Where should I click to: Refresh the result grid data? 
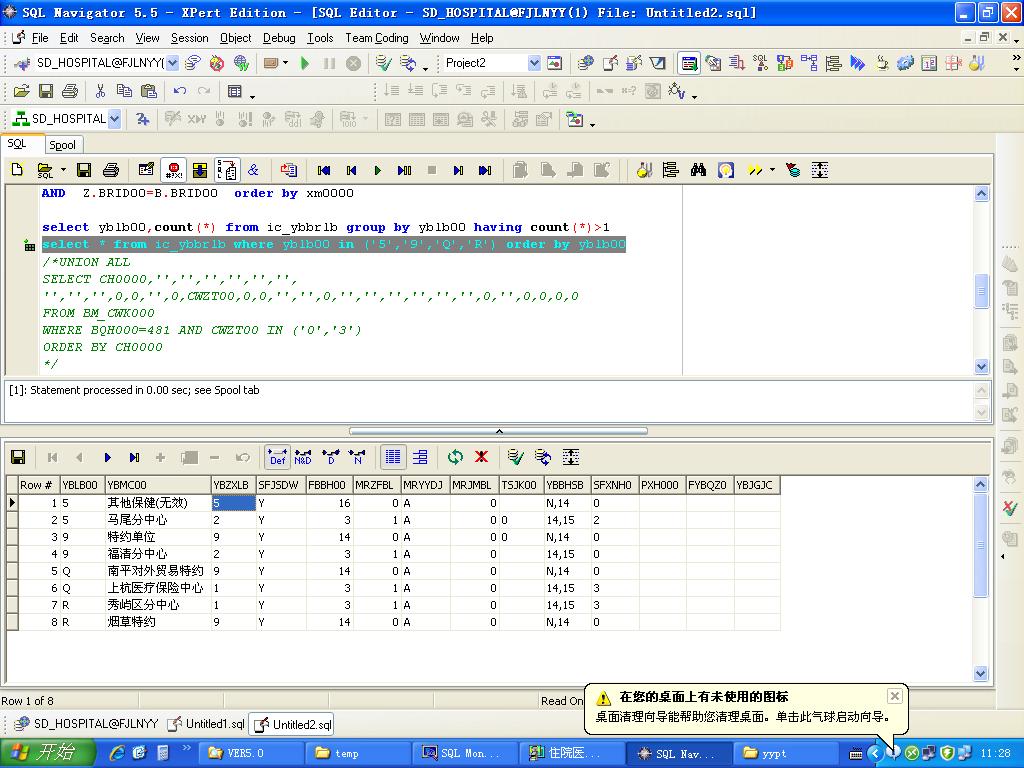[455, 457]
